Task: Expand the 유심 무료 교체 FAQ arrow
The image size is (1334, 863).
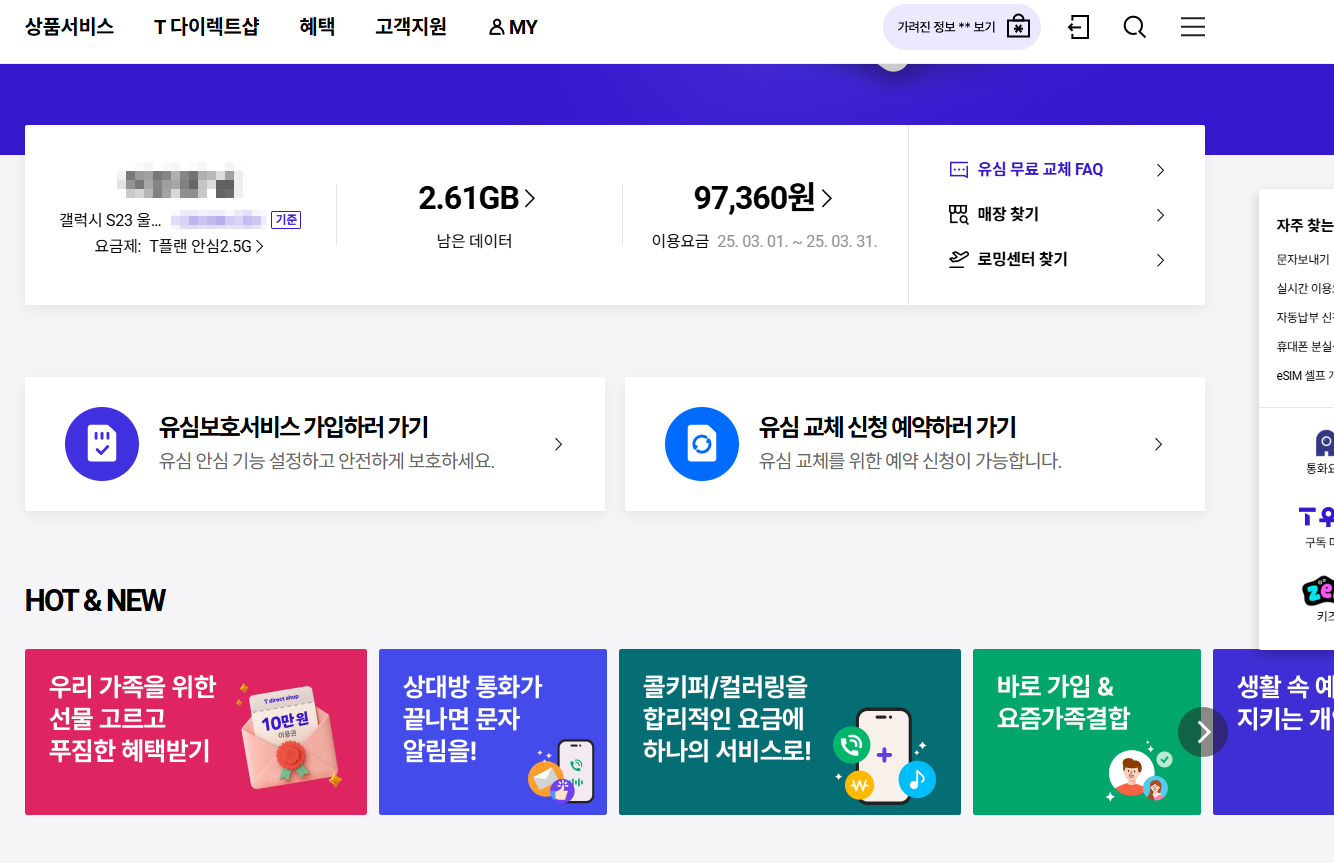Action: point(1160,170)
